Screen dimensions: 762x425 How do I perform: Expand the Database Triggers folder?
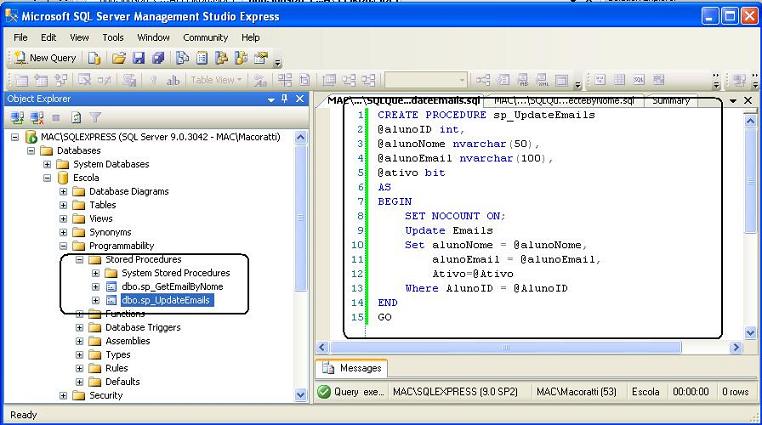click(79, 328)
